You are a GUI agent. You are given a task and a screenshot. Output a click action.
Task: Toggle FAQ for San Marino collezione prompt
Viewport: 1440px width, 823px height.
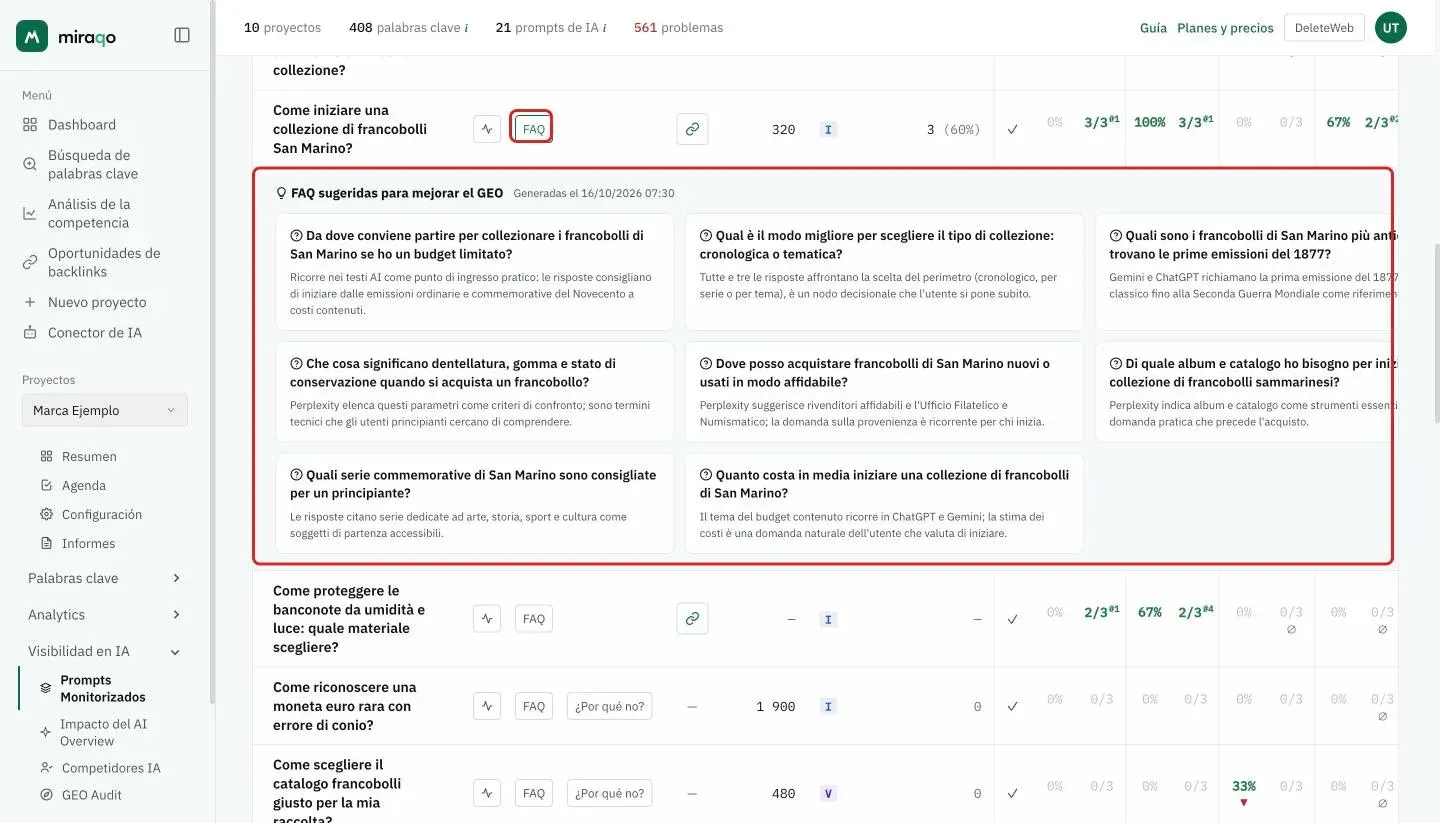[x=534, y=129]
